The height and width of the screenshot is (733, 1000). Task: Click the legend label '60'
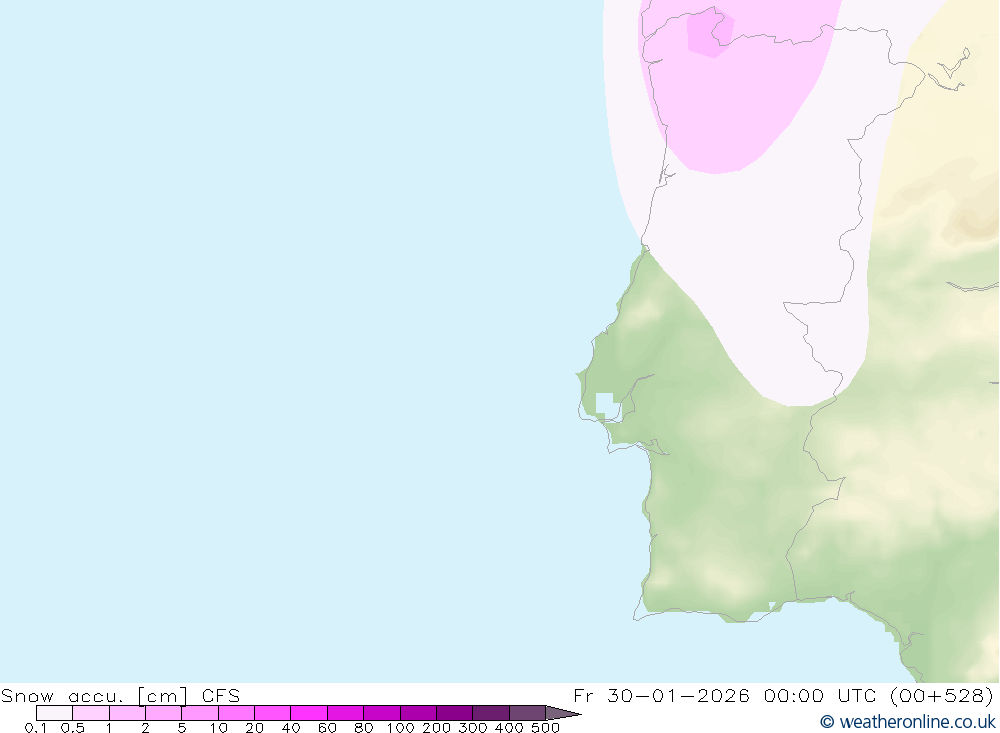click(327, 727)
